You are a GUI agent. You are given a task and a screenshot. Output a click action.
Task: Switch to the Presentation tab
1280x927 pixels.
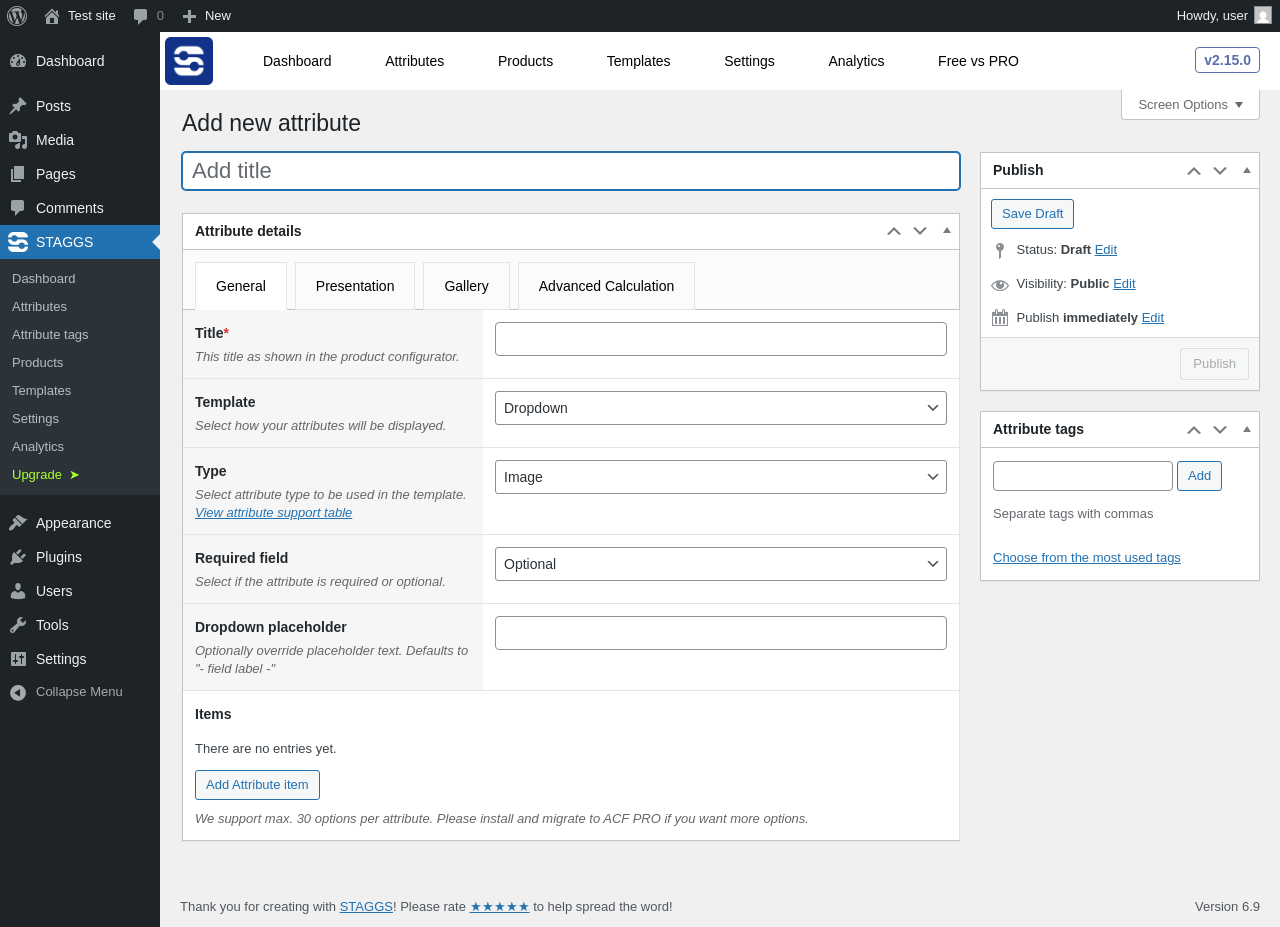[x=355, y=286]
